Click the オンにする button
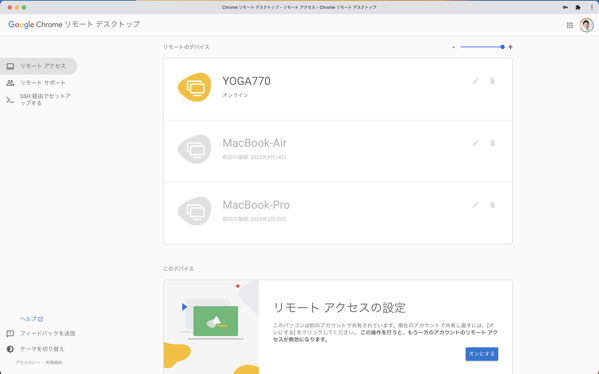 (482, 354)
